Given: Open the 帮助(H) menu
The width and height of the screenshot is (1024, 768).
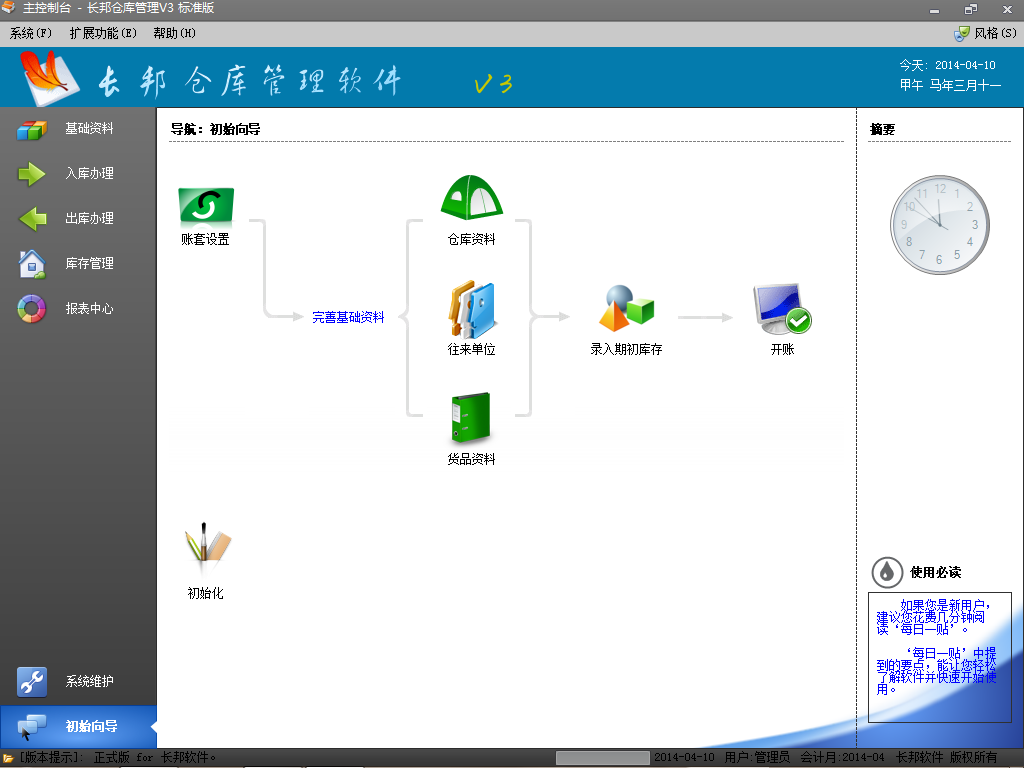Looking at the screenshot, I should coord(174,33).
